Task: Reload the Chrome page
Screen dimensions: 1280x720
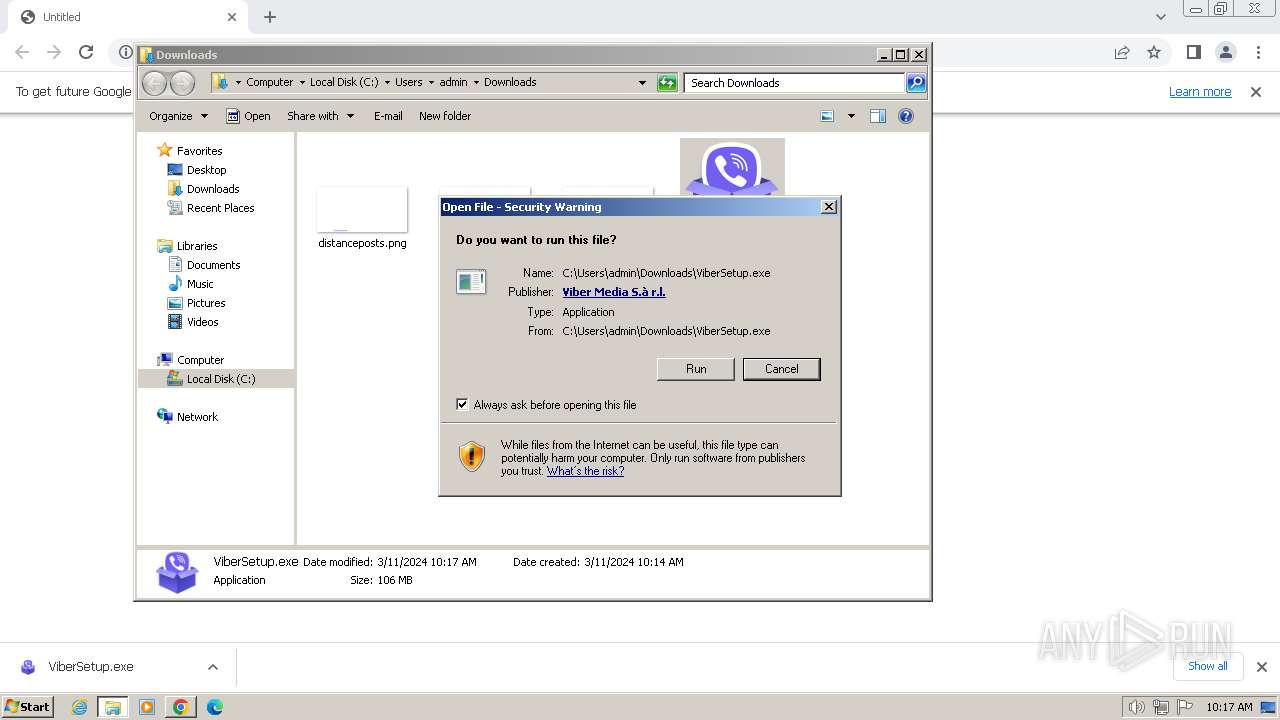Action: point(86,52)
